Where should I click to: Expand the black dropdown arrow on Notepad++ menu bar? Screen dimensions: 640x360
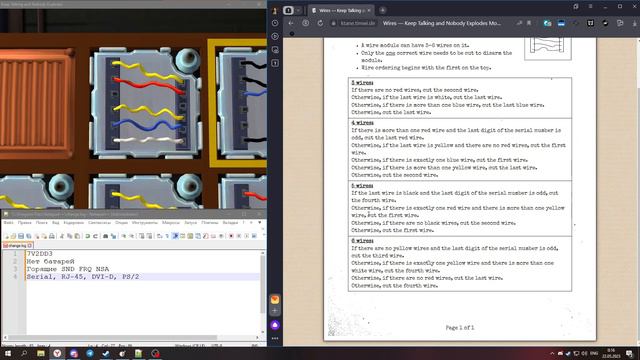click(x=260, y=223)
